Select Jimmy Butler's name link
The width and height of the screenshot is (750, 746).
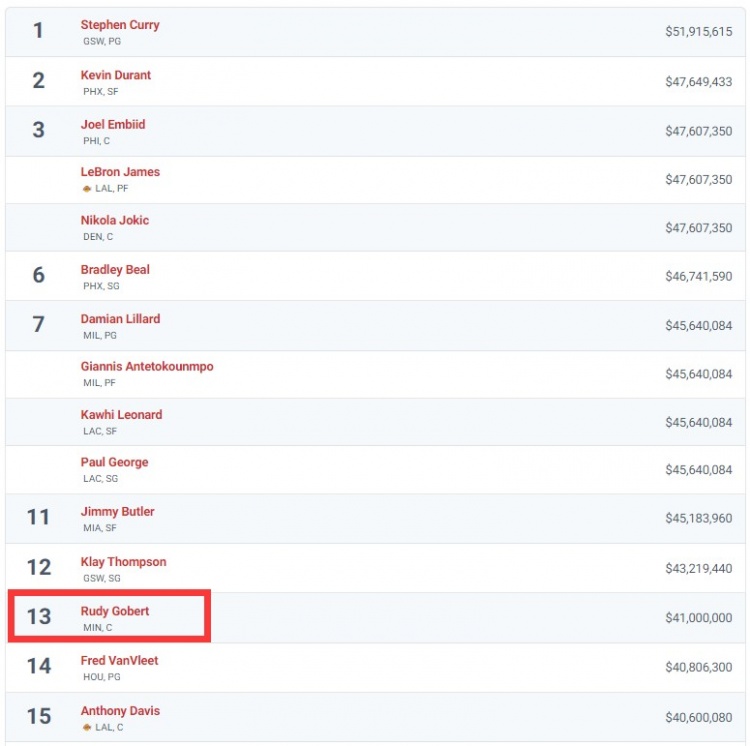click(x=118, y=512)
